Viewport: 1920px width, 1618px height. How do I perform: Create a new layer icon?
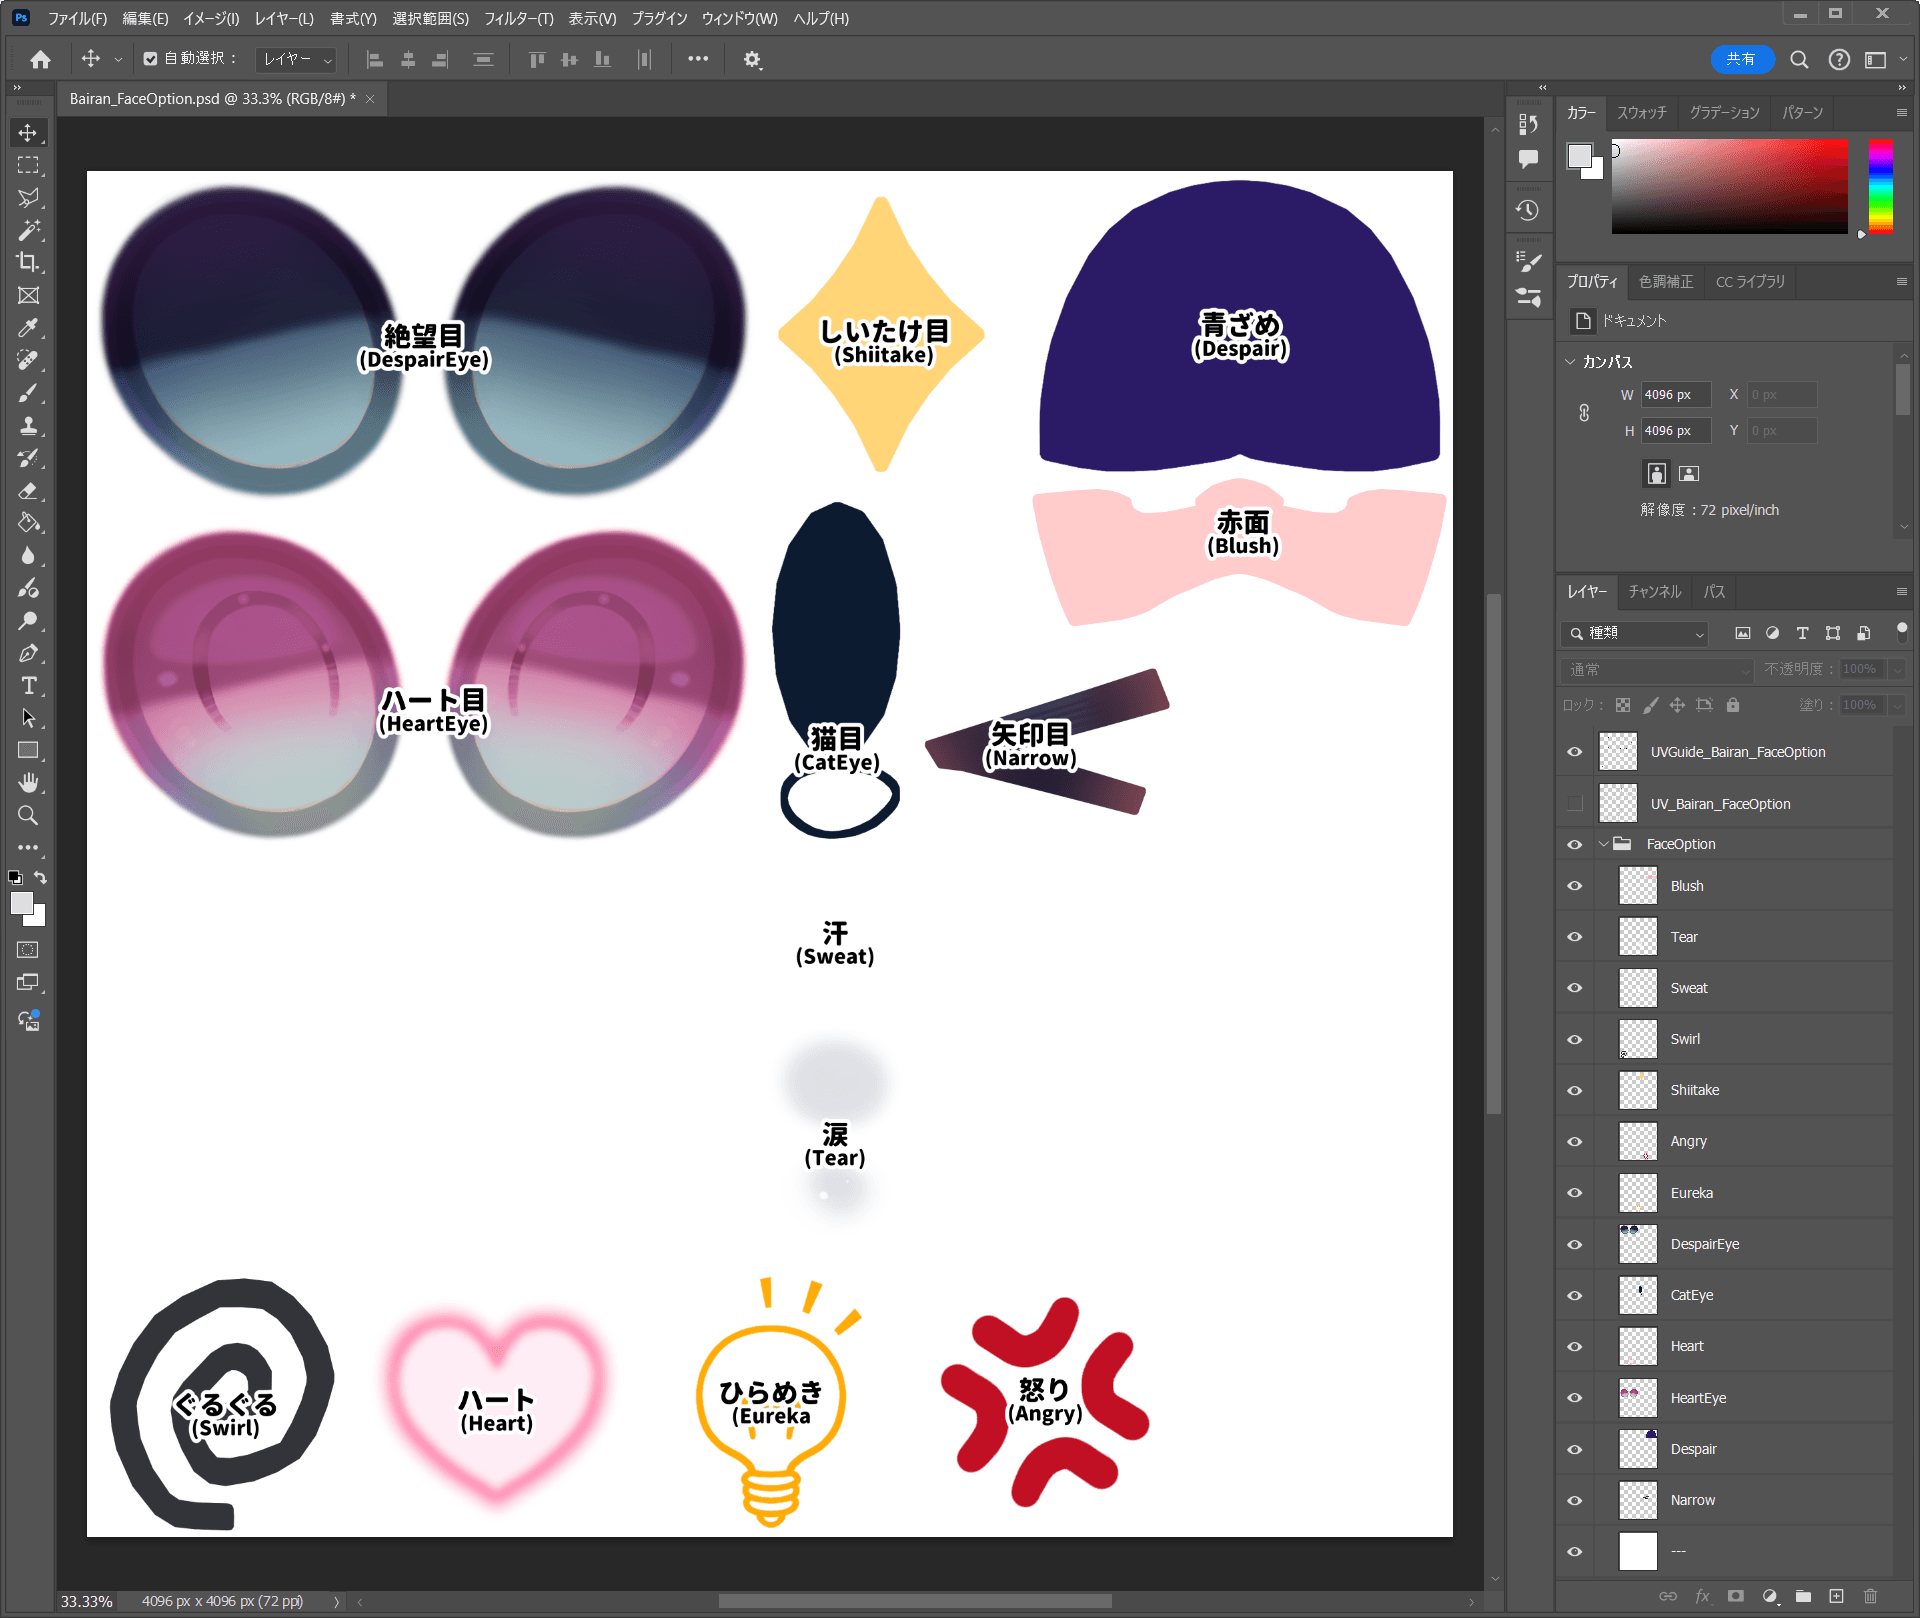click(1836, 1596)
